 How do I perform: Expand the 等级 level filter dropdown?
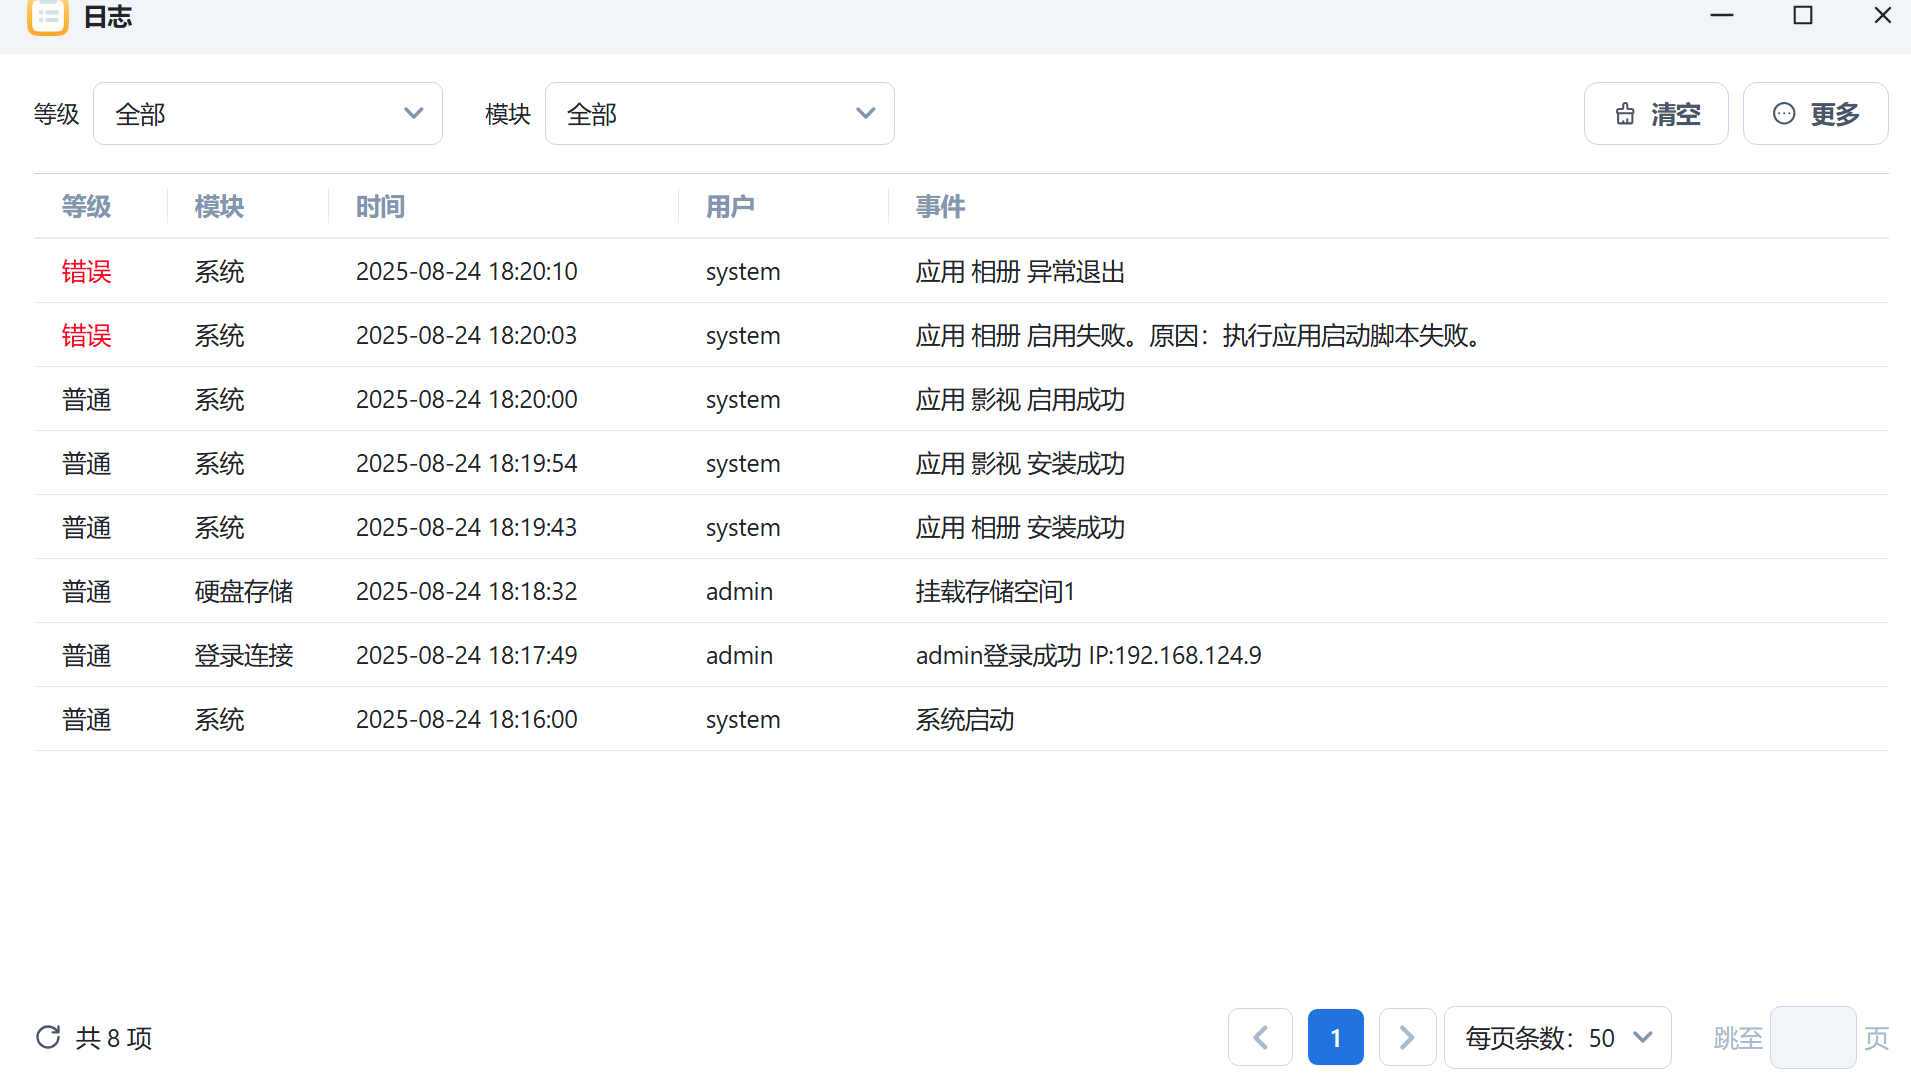pyautogui.click(x=268, y=114)
